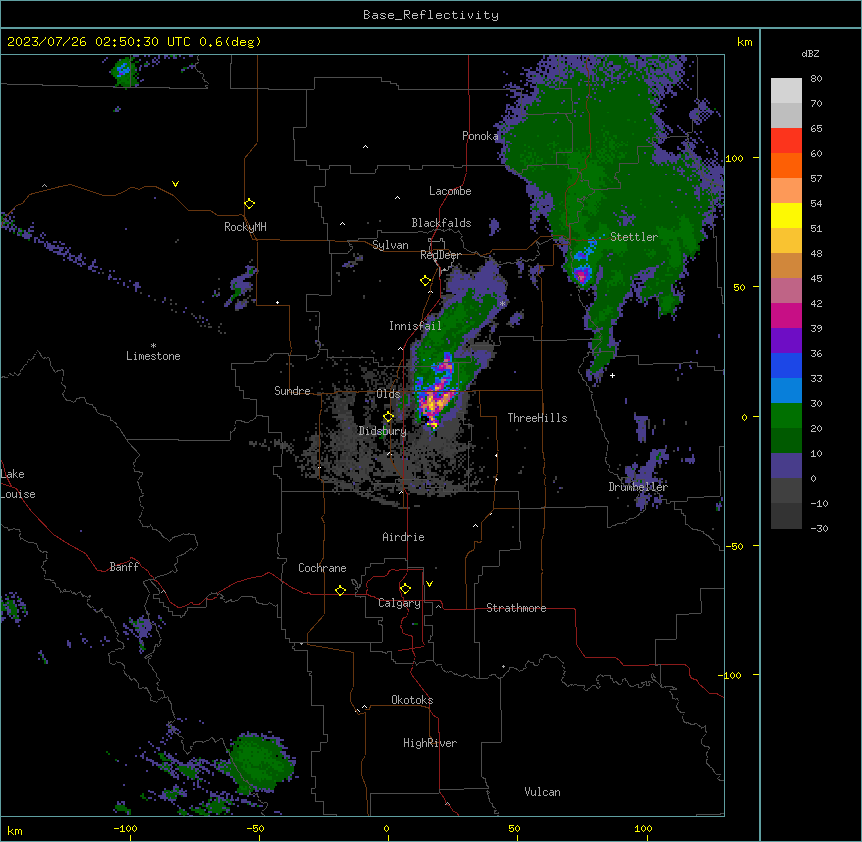862x842 pixels.
Task: Click the Base_Reflectivity title
Action: [x=431, y=15]
